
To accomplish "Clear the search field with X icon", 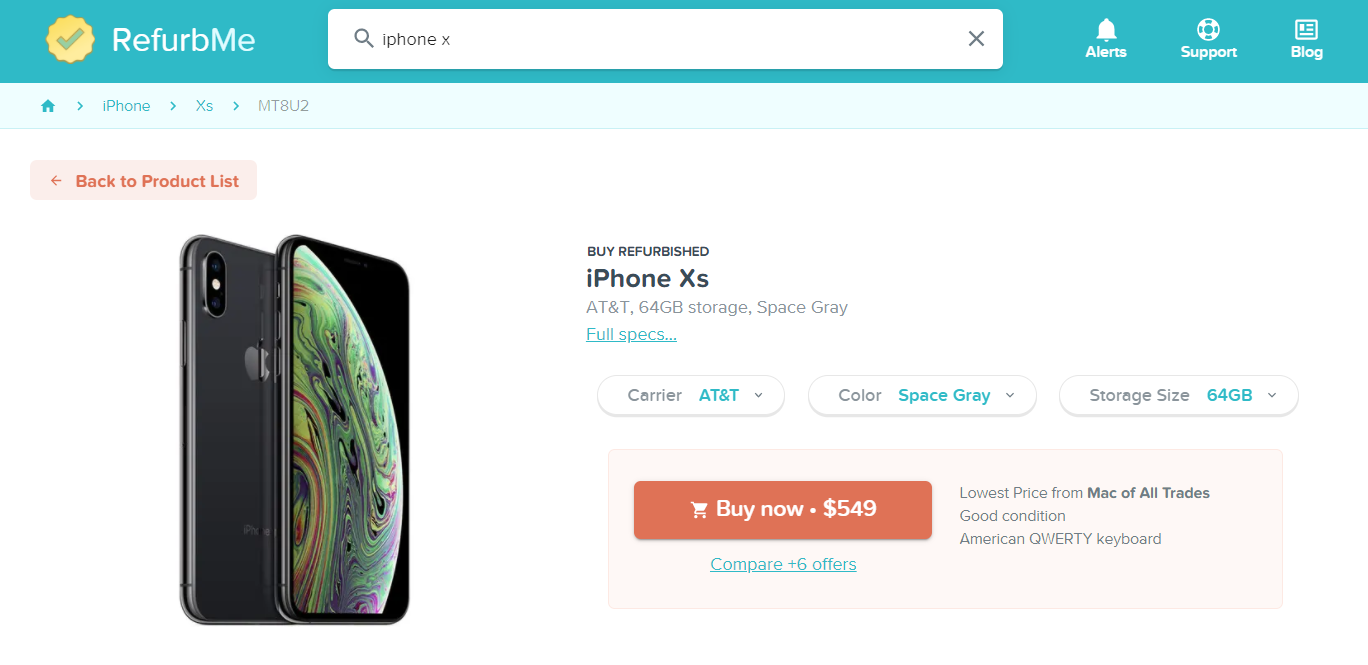I will pos(976,39).
